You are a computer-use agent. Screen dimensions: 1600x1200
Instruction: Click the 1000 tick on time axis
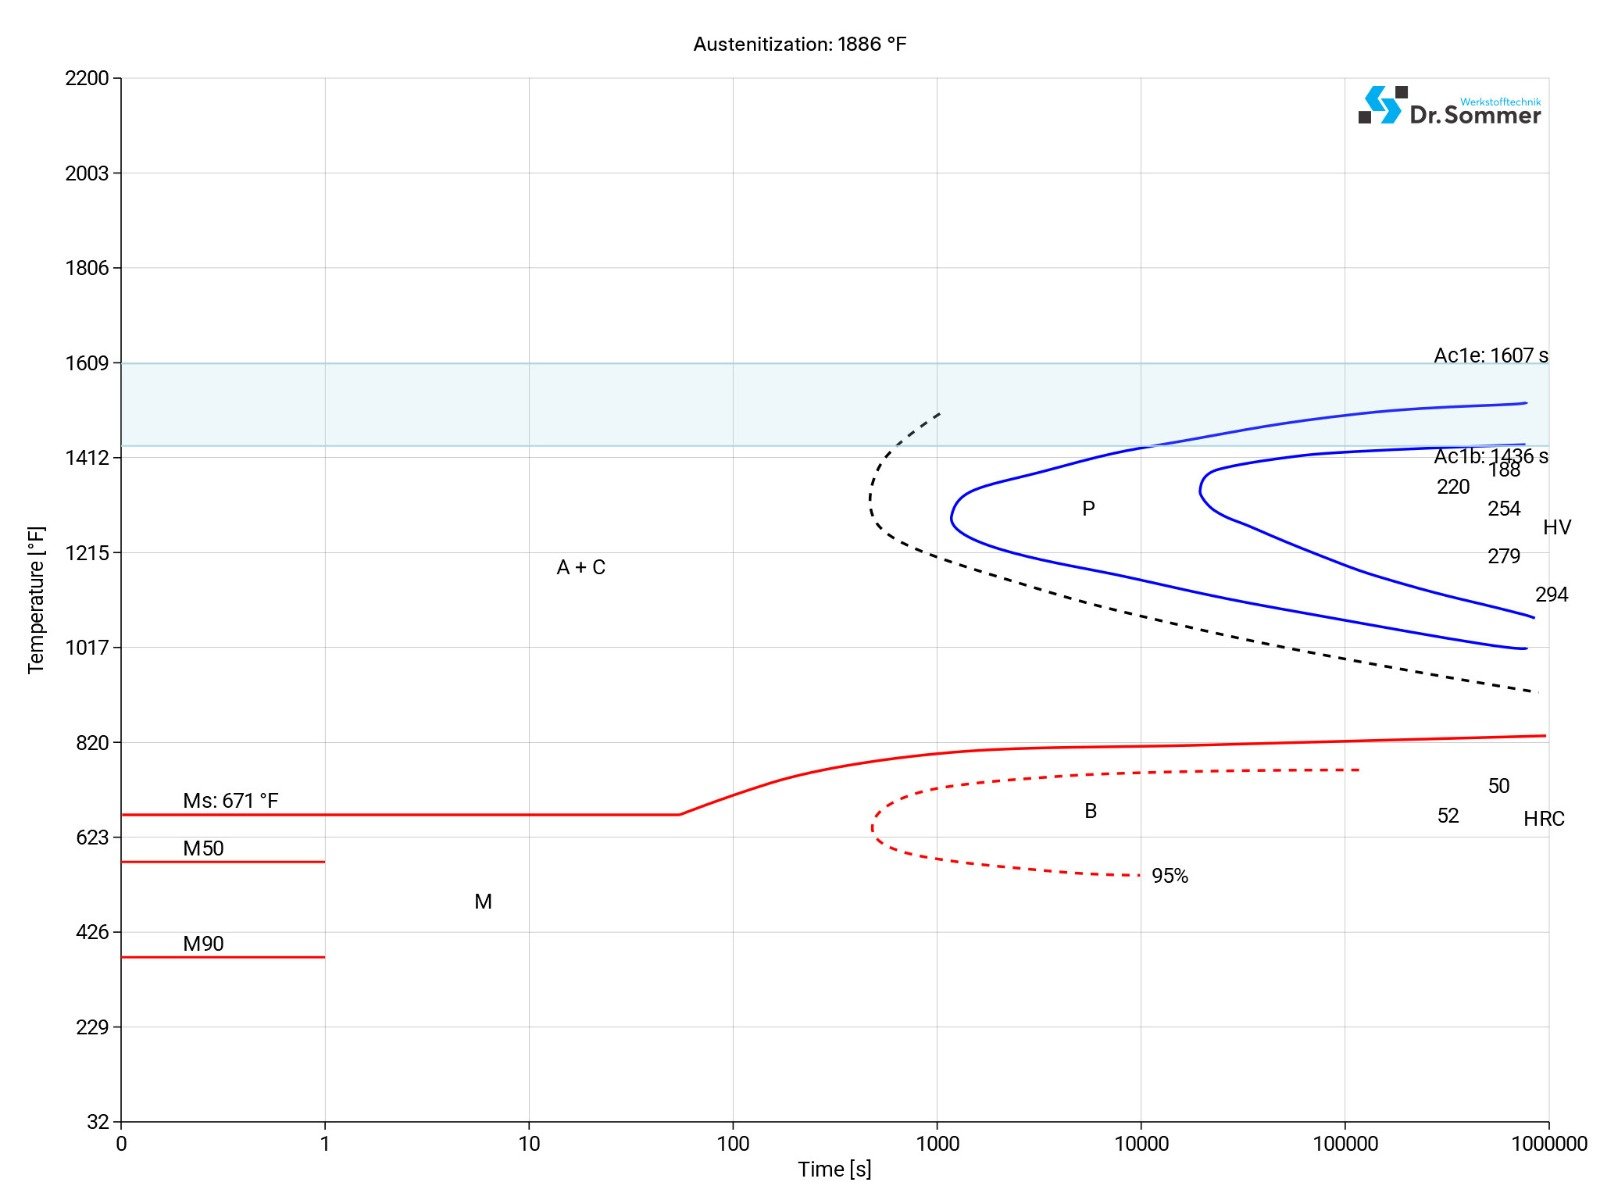pos(937,1143)
